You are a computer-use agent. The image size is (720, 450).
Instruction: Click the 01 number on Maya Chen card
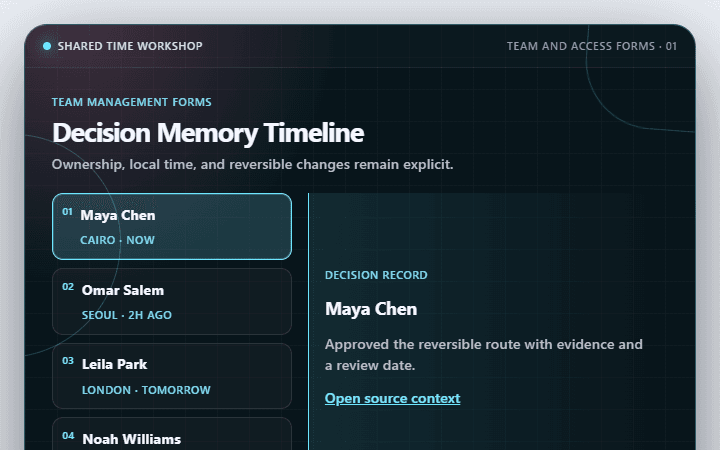coord(68,212)
